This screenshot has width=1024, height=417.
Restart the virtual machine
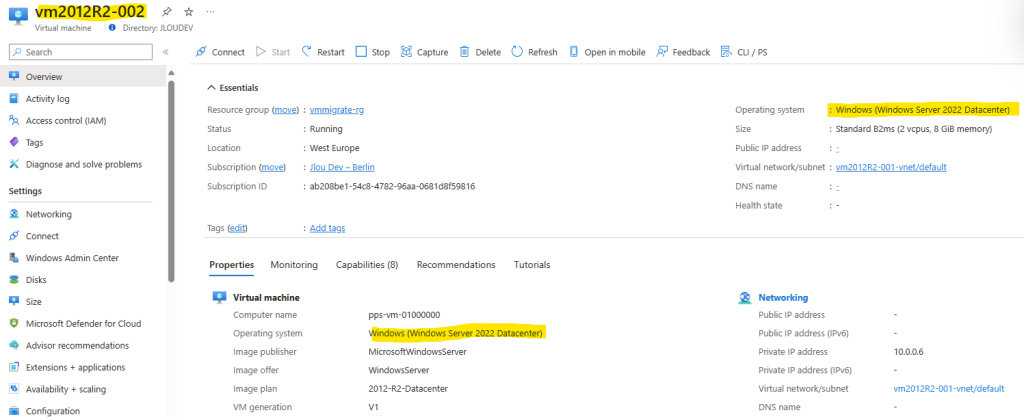tap(323, 52)
